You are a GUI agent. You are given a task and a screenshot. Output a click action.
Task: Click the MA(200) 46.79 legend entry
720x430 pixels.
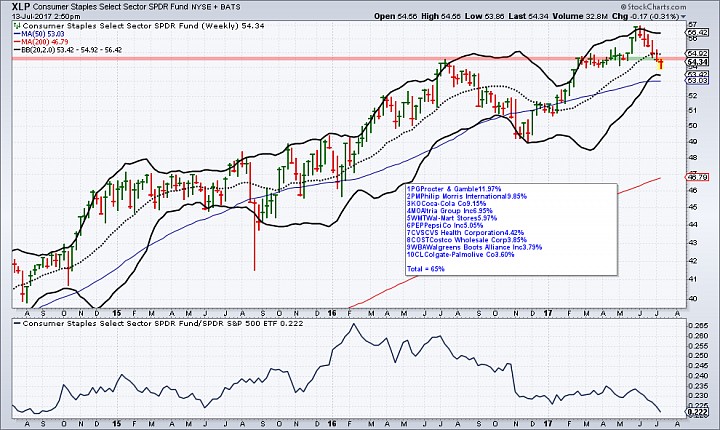point(45,42)
